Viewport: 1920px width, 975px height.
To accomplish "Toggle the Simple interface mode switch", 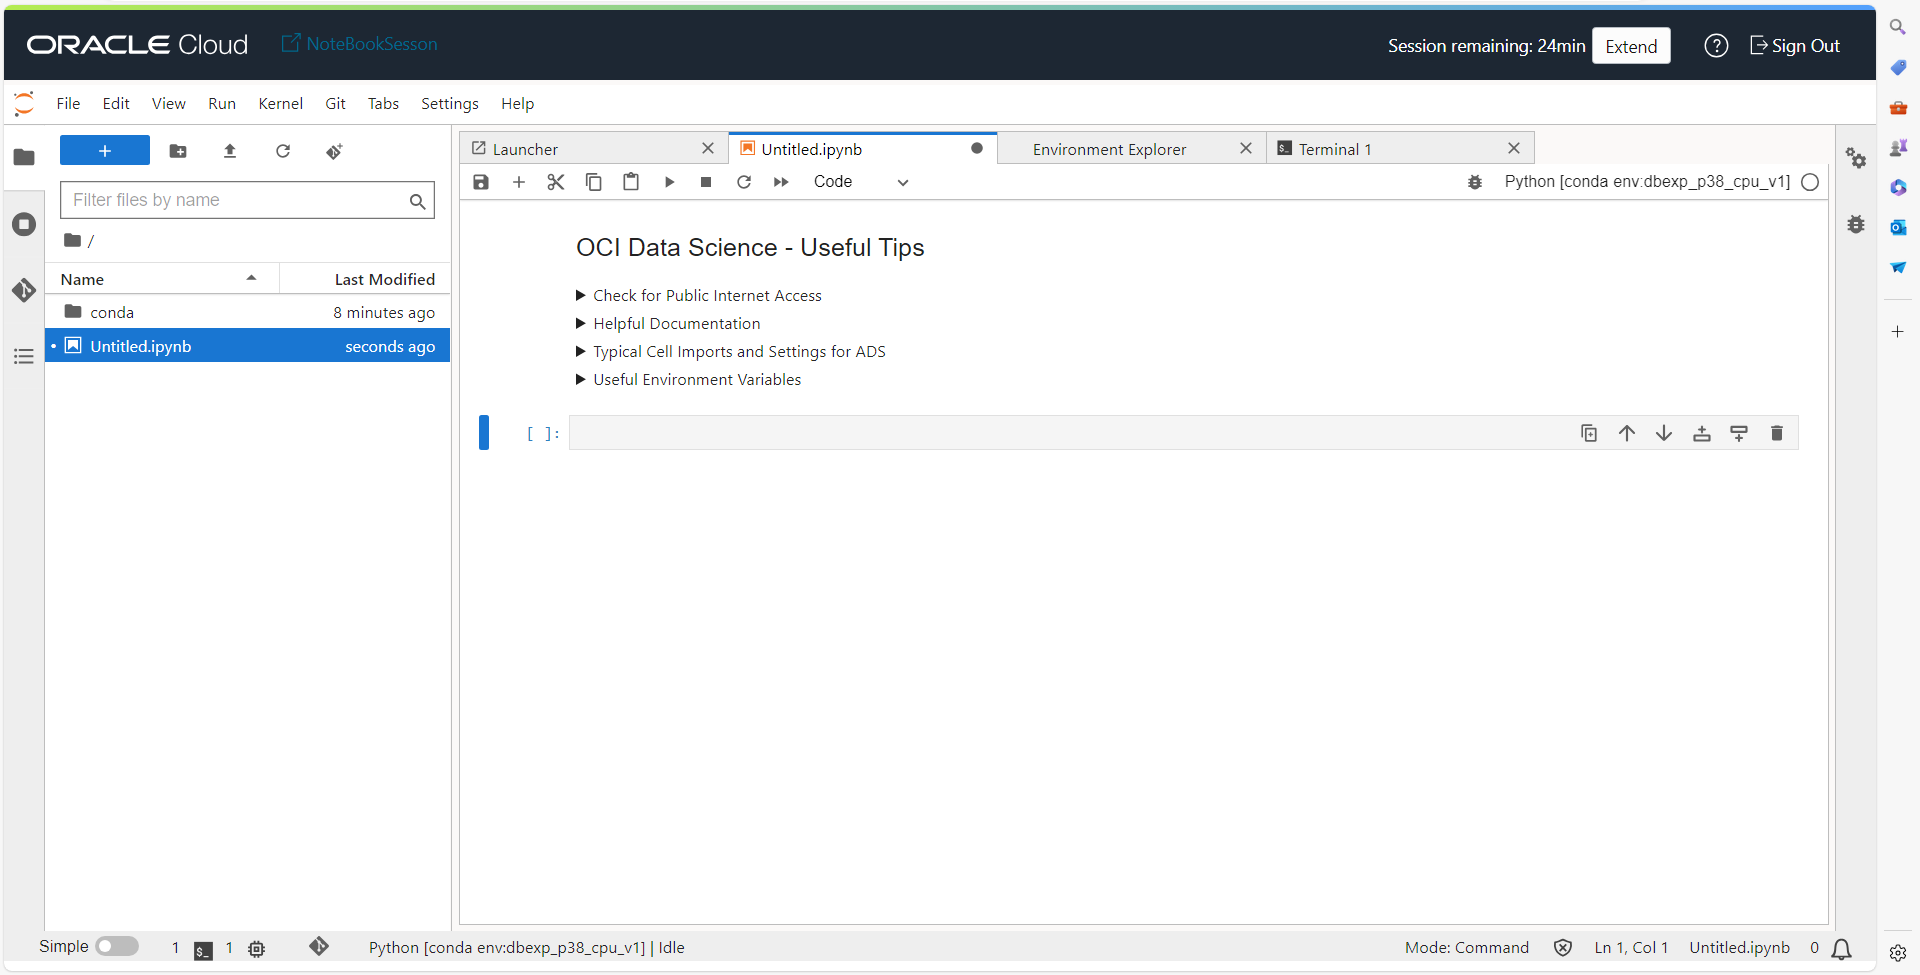I will 117,946.
